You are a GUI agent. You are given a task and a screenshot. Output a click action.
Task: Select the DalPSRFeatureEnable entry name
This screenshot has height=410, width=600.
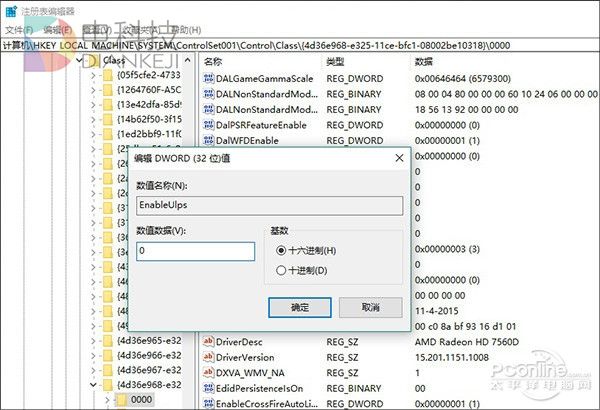coord(261,125)
